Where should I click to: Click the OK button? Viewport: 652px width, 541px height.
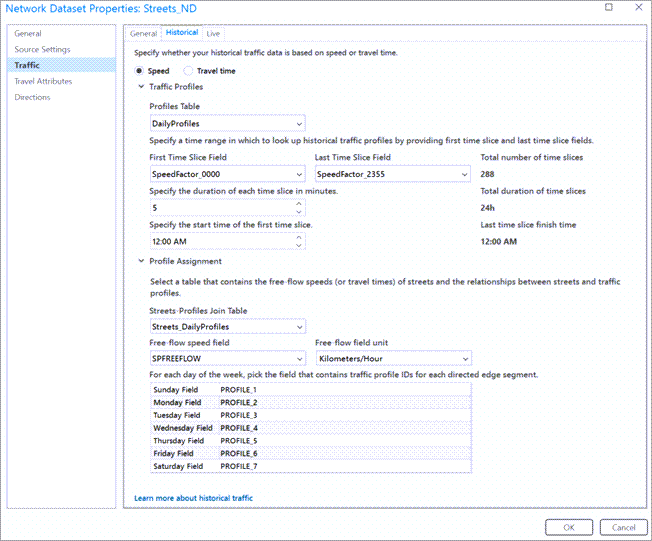tap(568, 527)
